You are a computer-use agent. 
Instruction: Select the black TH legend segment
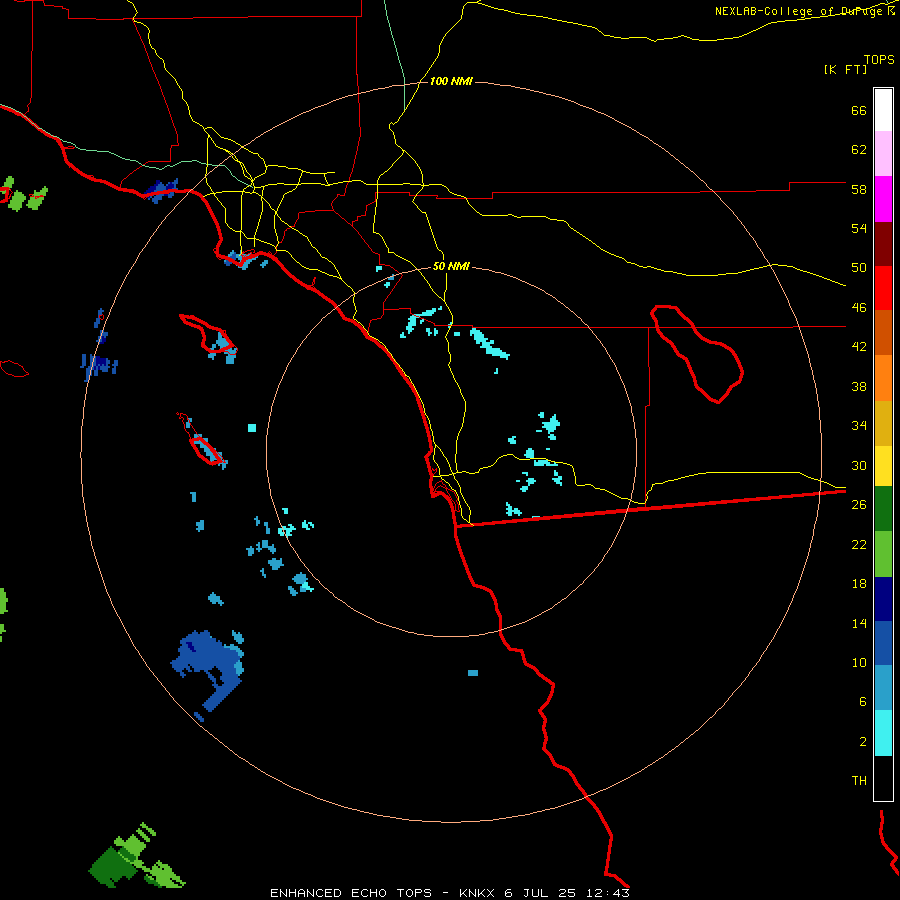click(883, 778)
